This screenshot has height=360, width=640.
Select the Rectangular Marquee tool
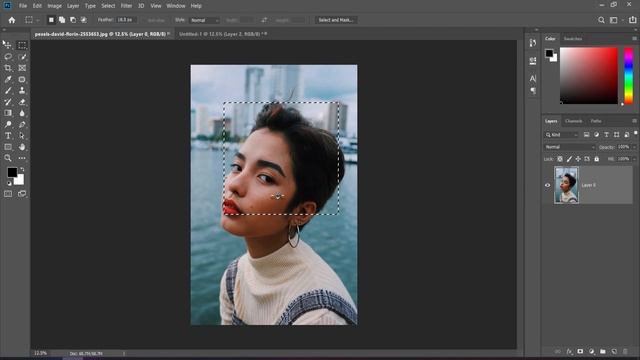click(22, 45)
